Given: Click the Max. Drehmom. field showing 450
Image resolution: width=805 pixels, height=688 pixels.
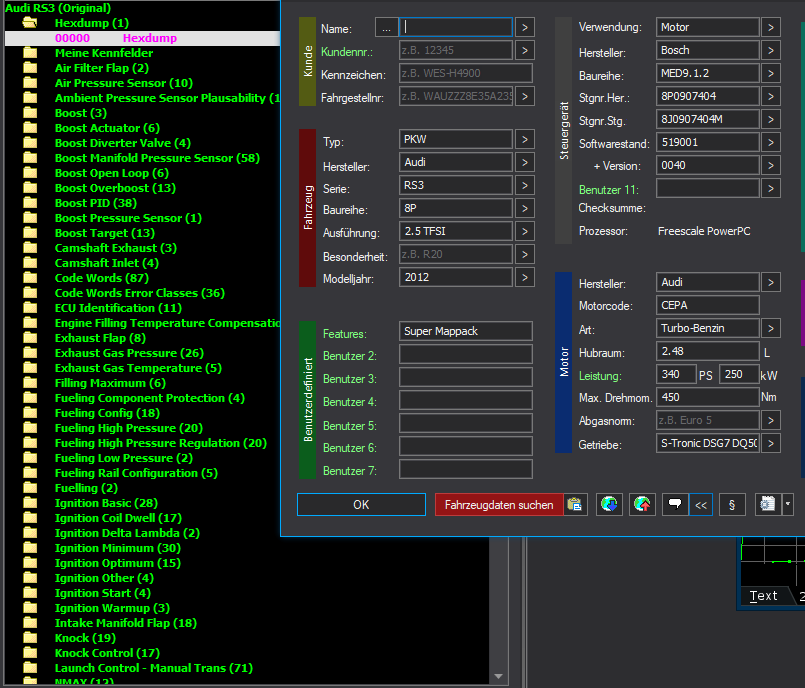Looking at the screenshot, I should pyautogui.click(x=707, y=397).
